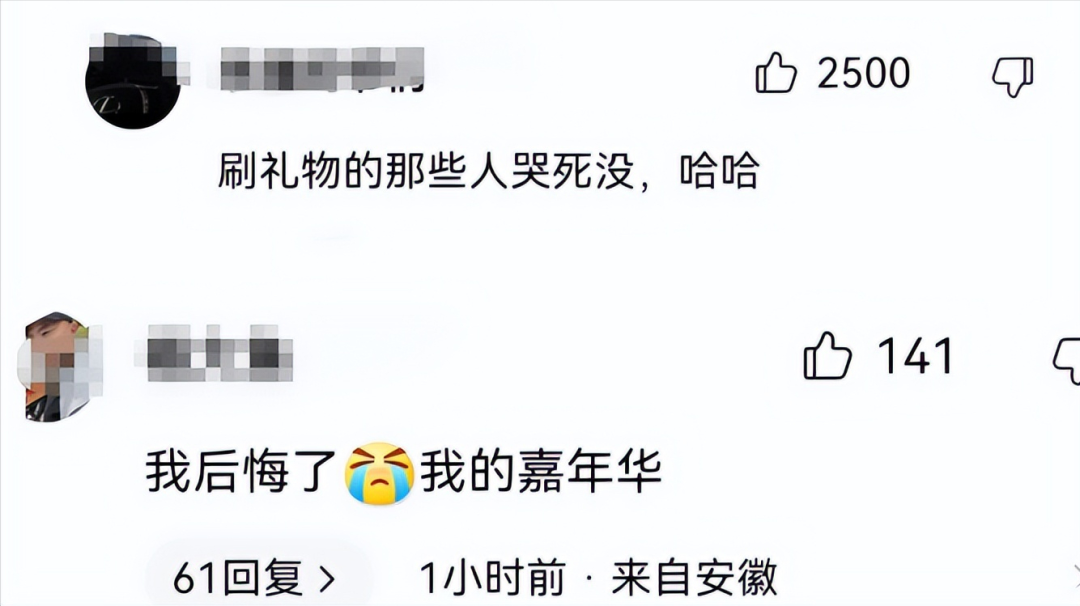Open the second commenter's blurred username

220,353
